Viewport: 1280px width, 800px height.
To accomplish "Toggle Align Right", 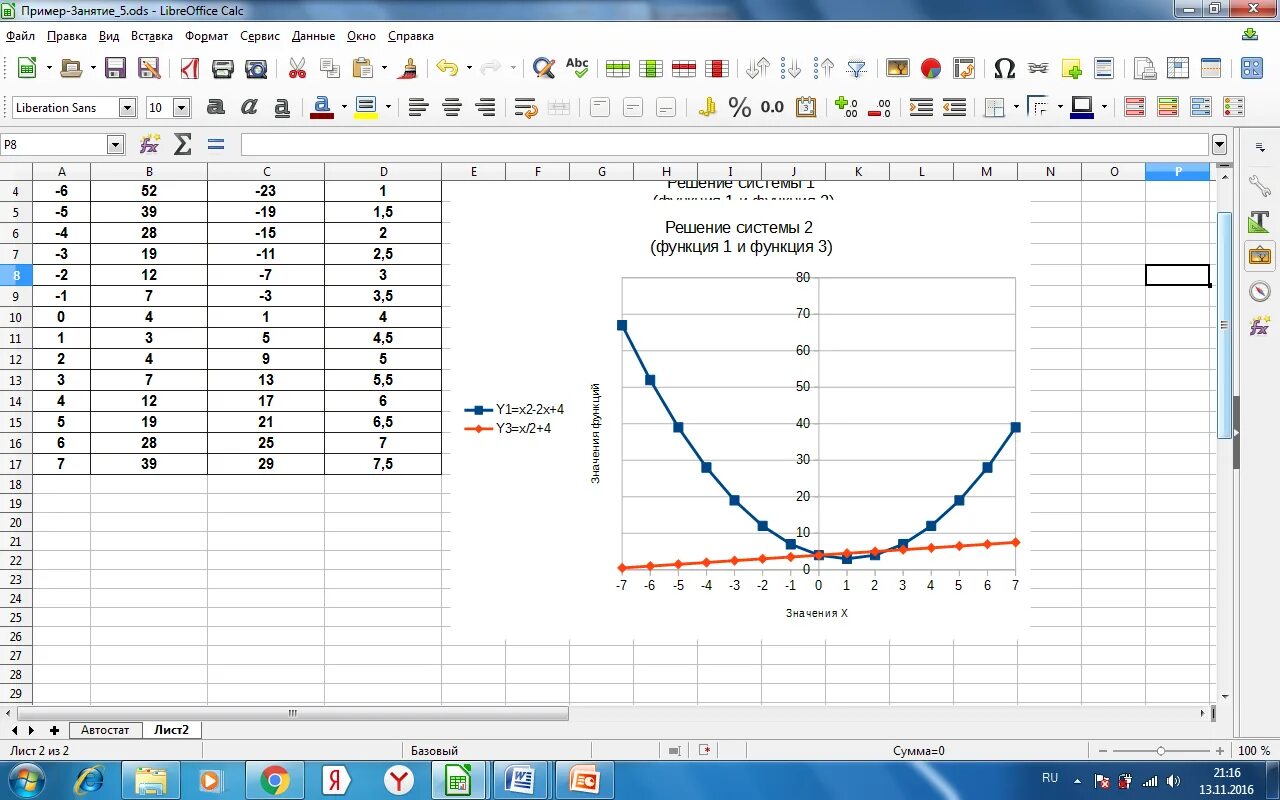I will click(x=485, y=107).
